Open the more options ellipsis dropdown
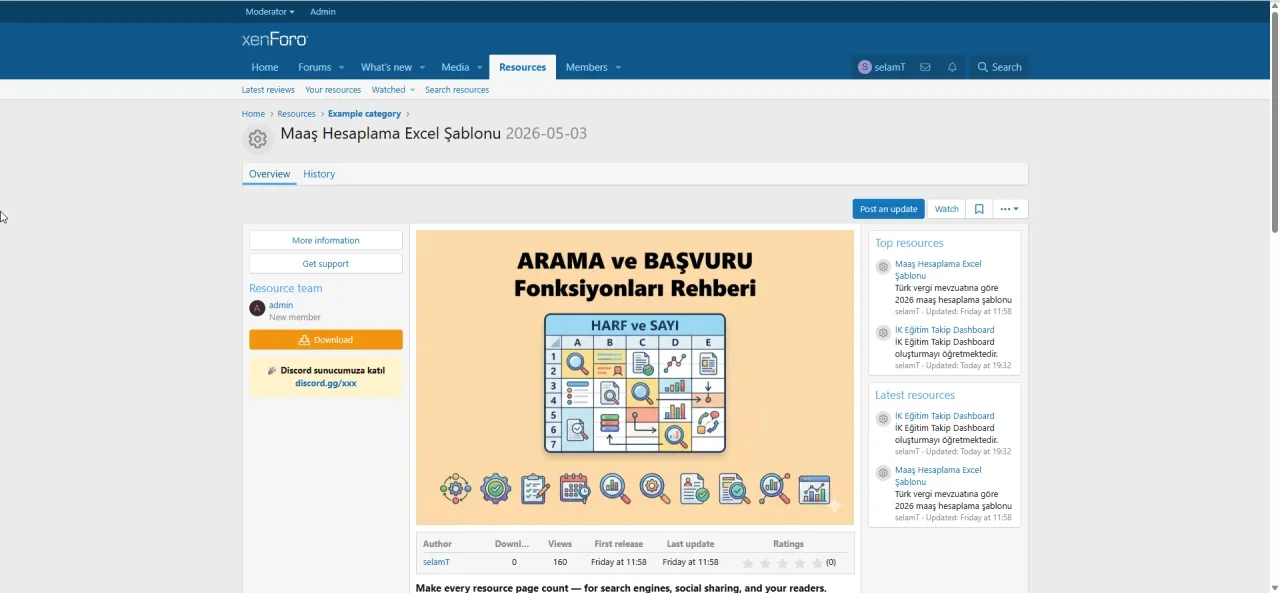Viewport: 1280px width, 593px height. (x=1010, y=209)
